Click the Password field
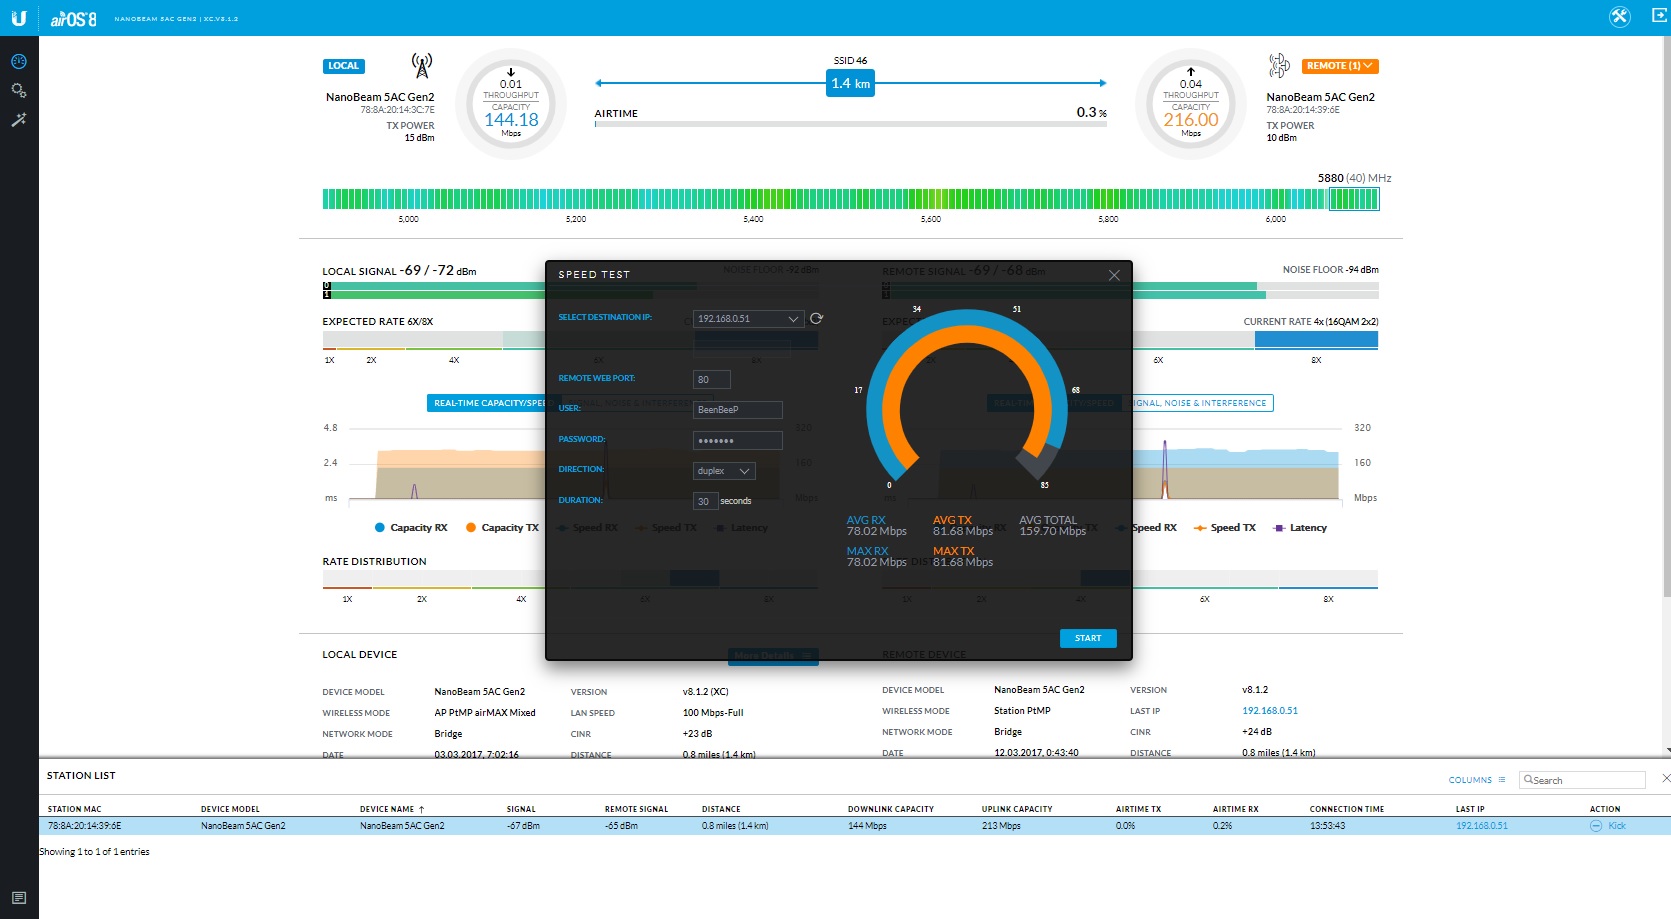Image resolution: width=1671 pixels, height=919 pixels. [738, 441]
